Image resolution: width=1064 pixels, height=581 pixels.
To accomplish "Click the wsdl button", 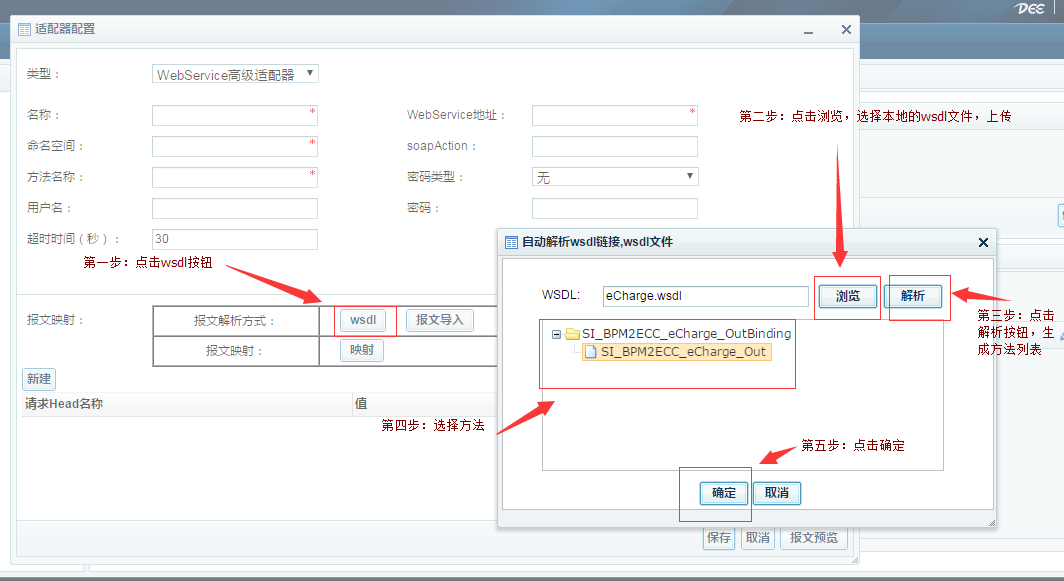I will [363, 320].
